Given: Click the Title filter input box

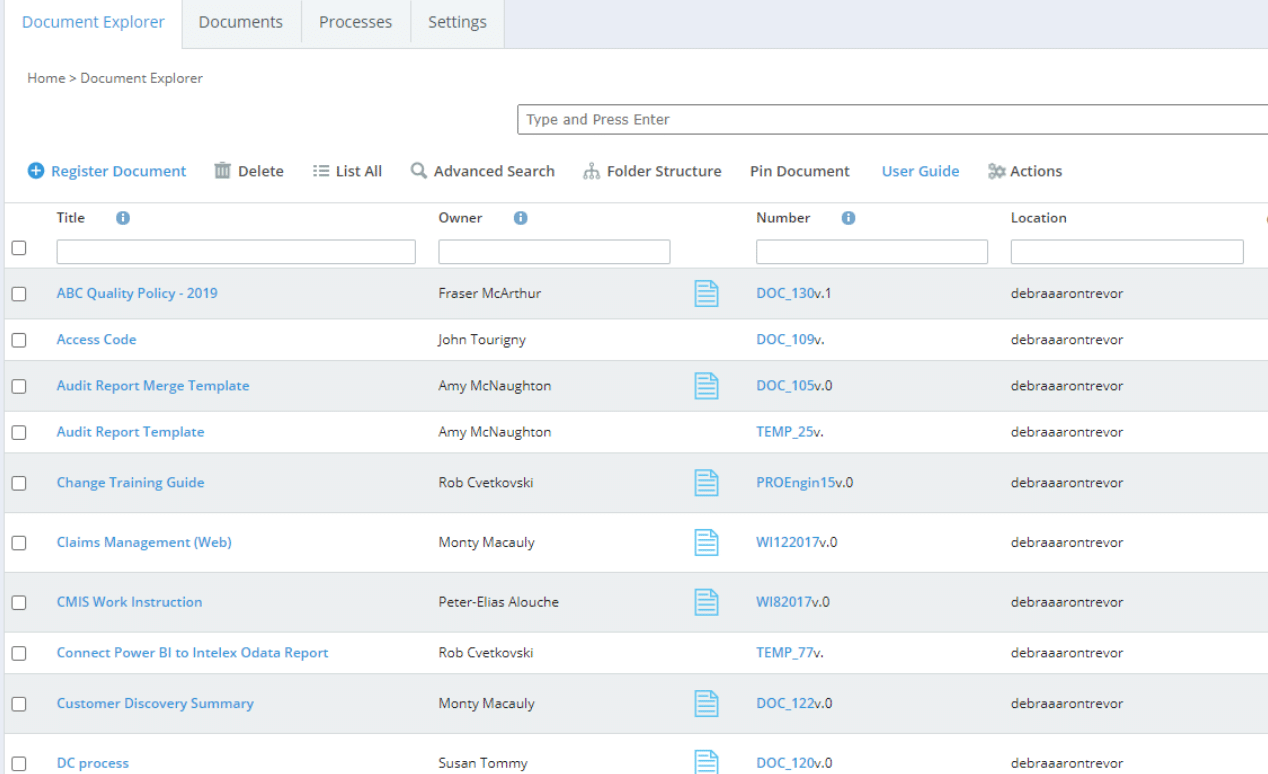Looking at the screenshot, I should (236, 251).
